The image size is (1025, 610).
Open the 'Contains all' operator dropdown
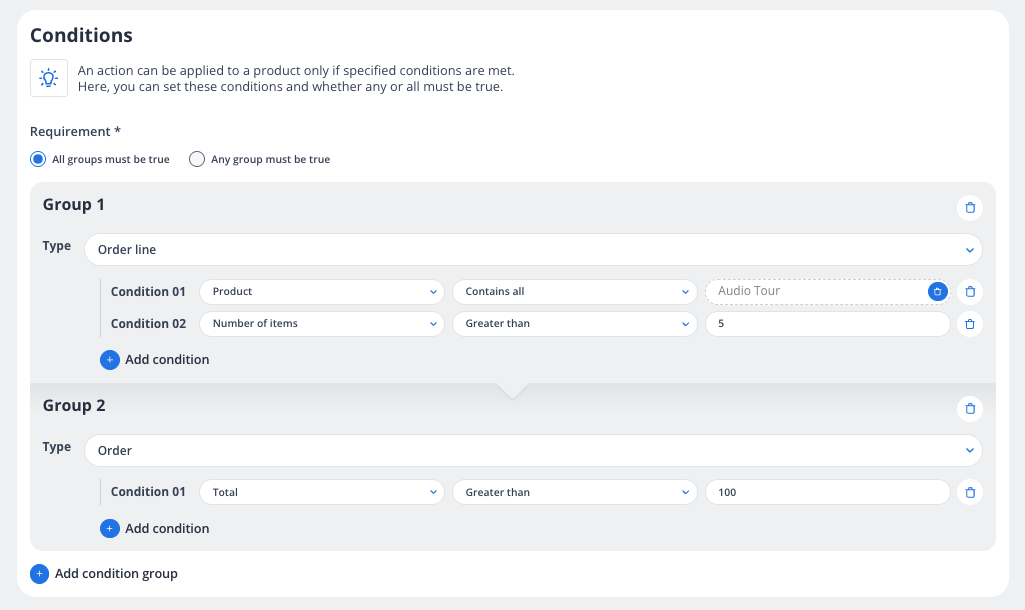[574, 292]
